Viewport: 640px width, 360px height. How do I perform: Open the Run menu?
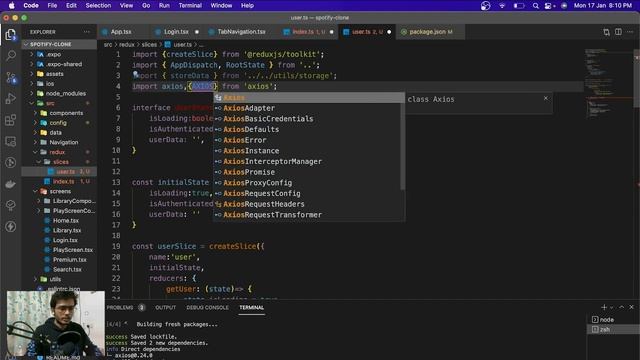(164, 6)
